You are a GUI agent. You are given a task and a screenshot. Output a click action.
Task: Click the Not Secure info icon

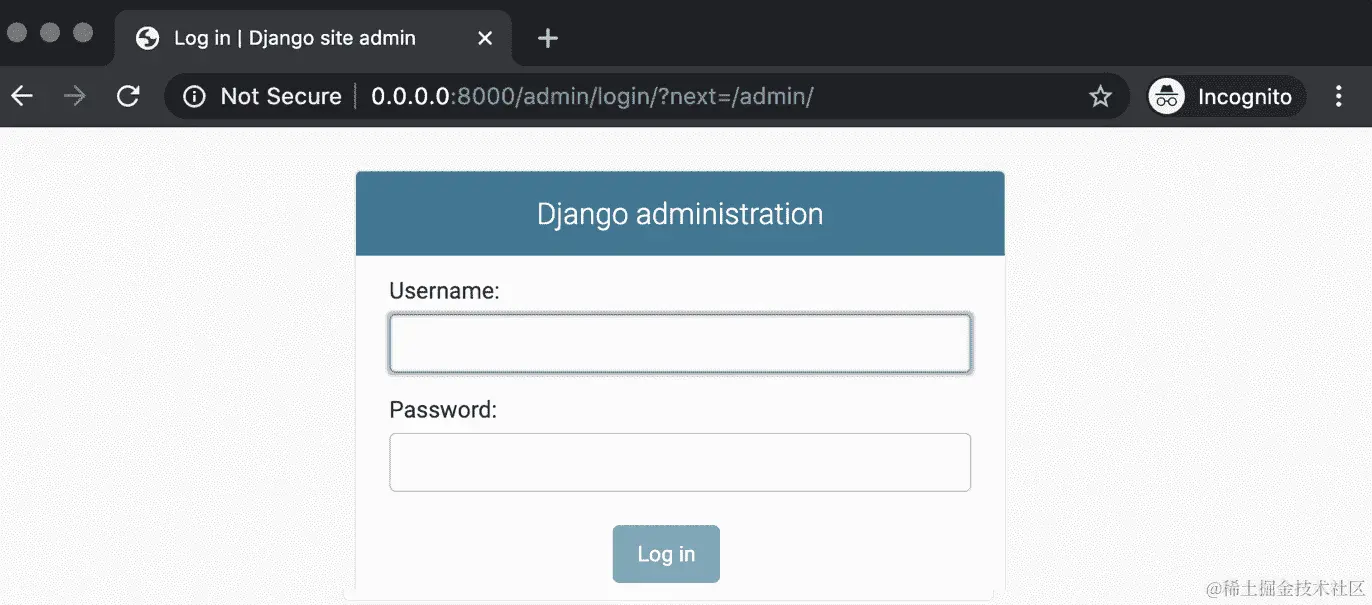pos(194,96)
